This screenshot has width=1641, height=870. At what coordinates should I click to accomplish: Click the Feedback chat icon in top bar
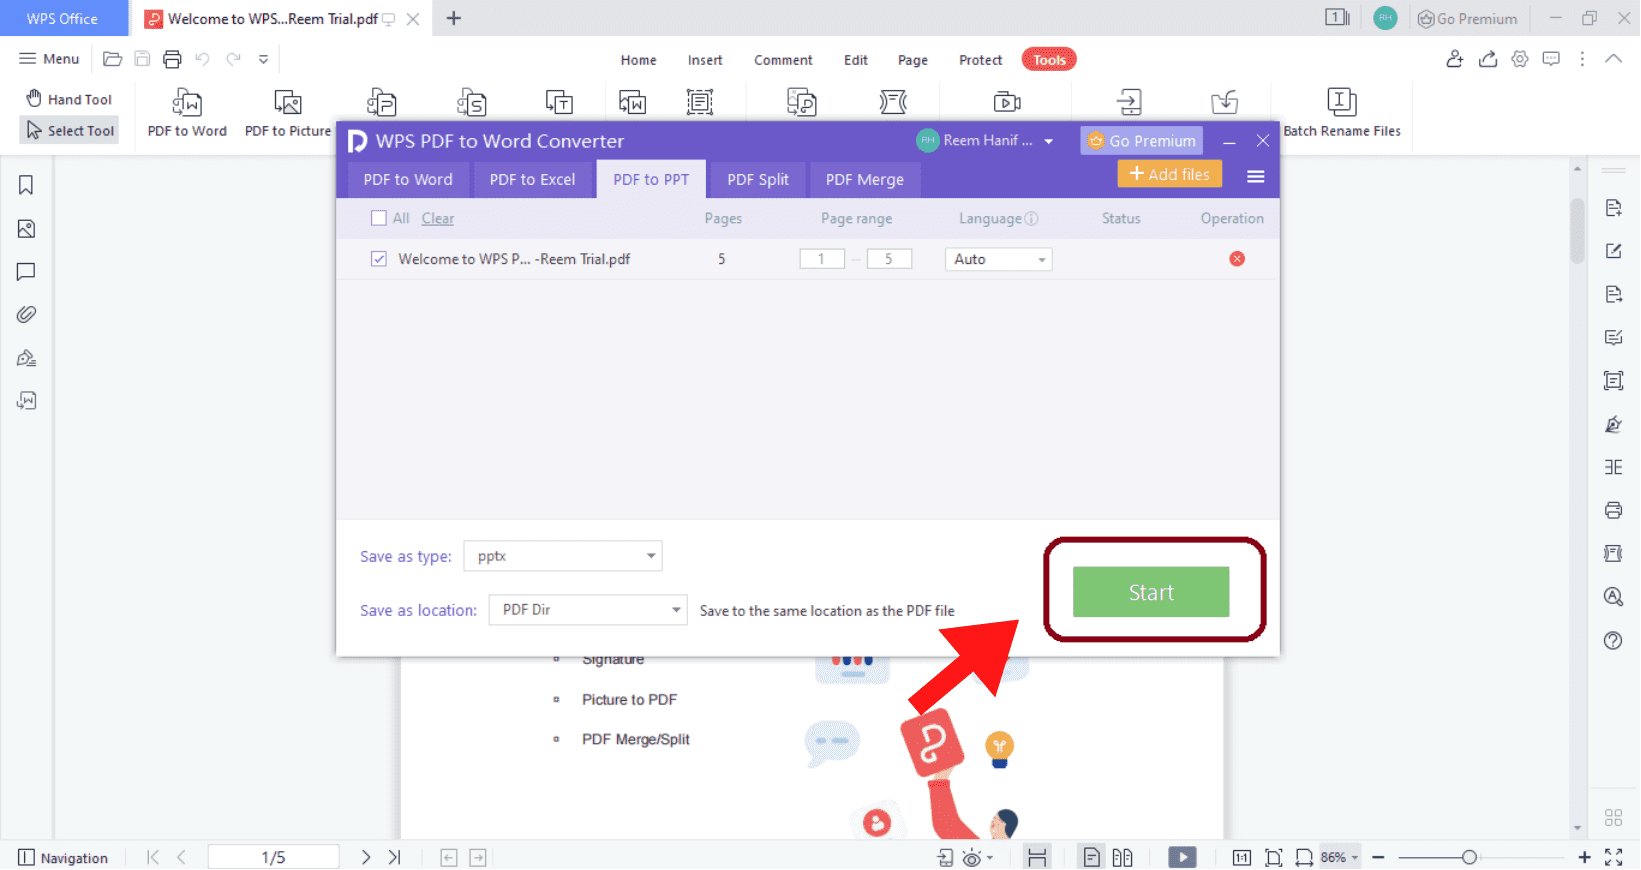click(x=1551, y=59)
